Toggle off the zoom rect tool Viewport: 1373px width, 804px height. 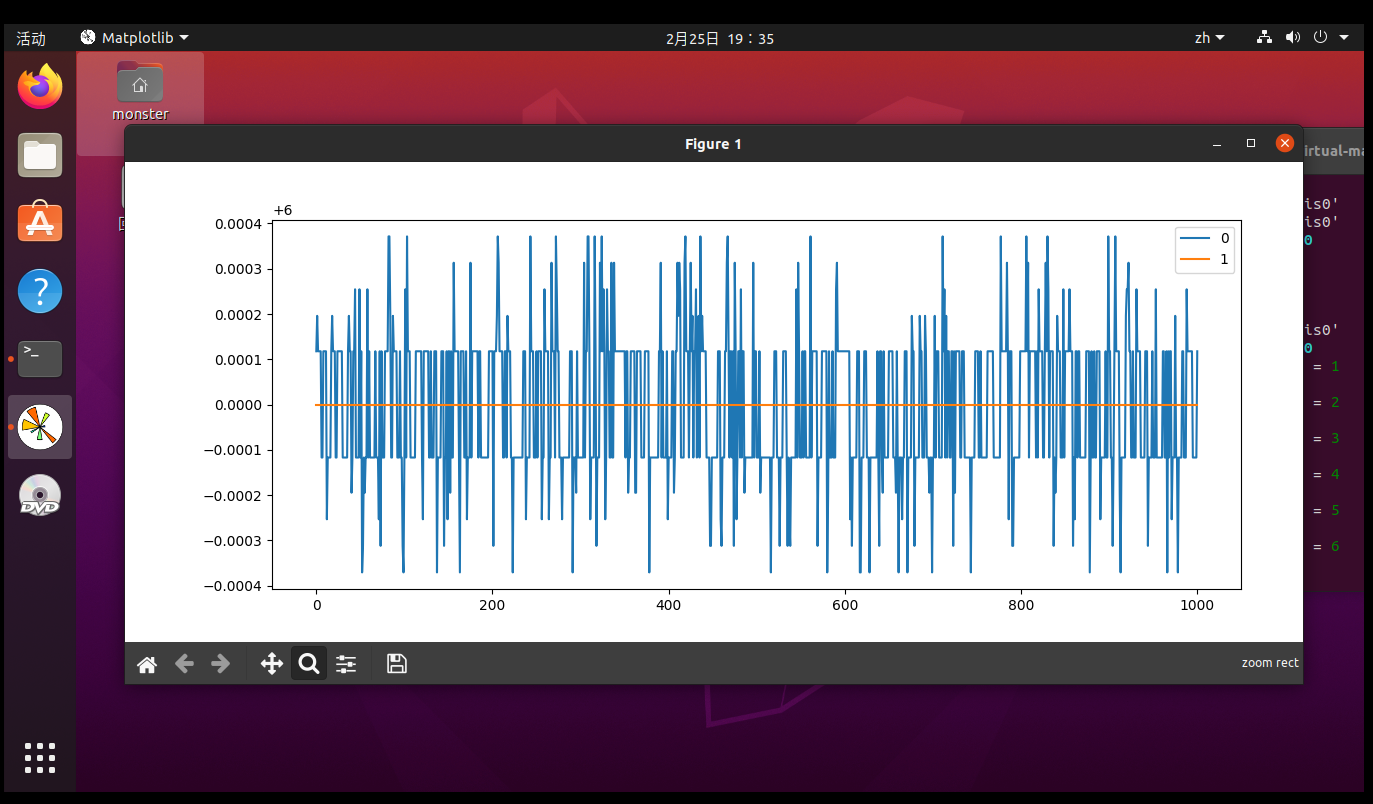308,663
